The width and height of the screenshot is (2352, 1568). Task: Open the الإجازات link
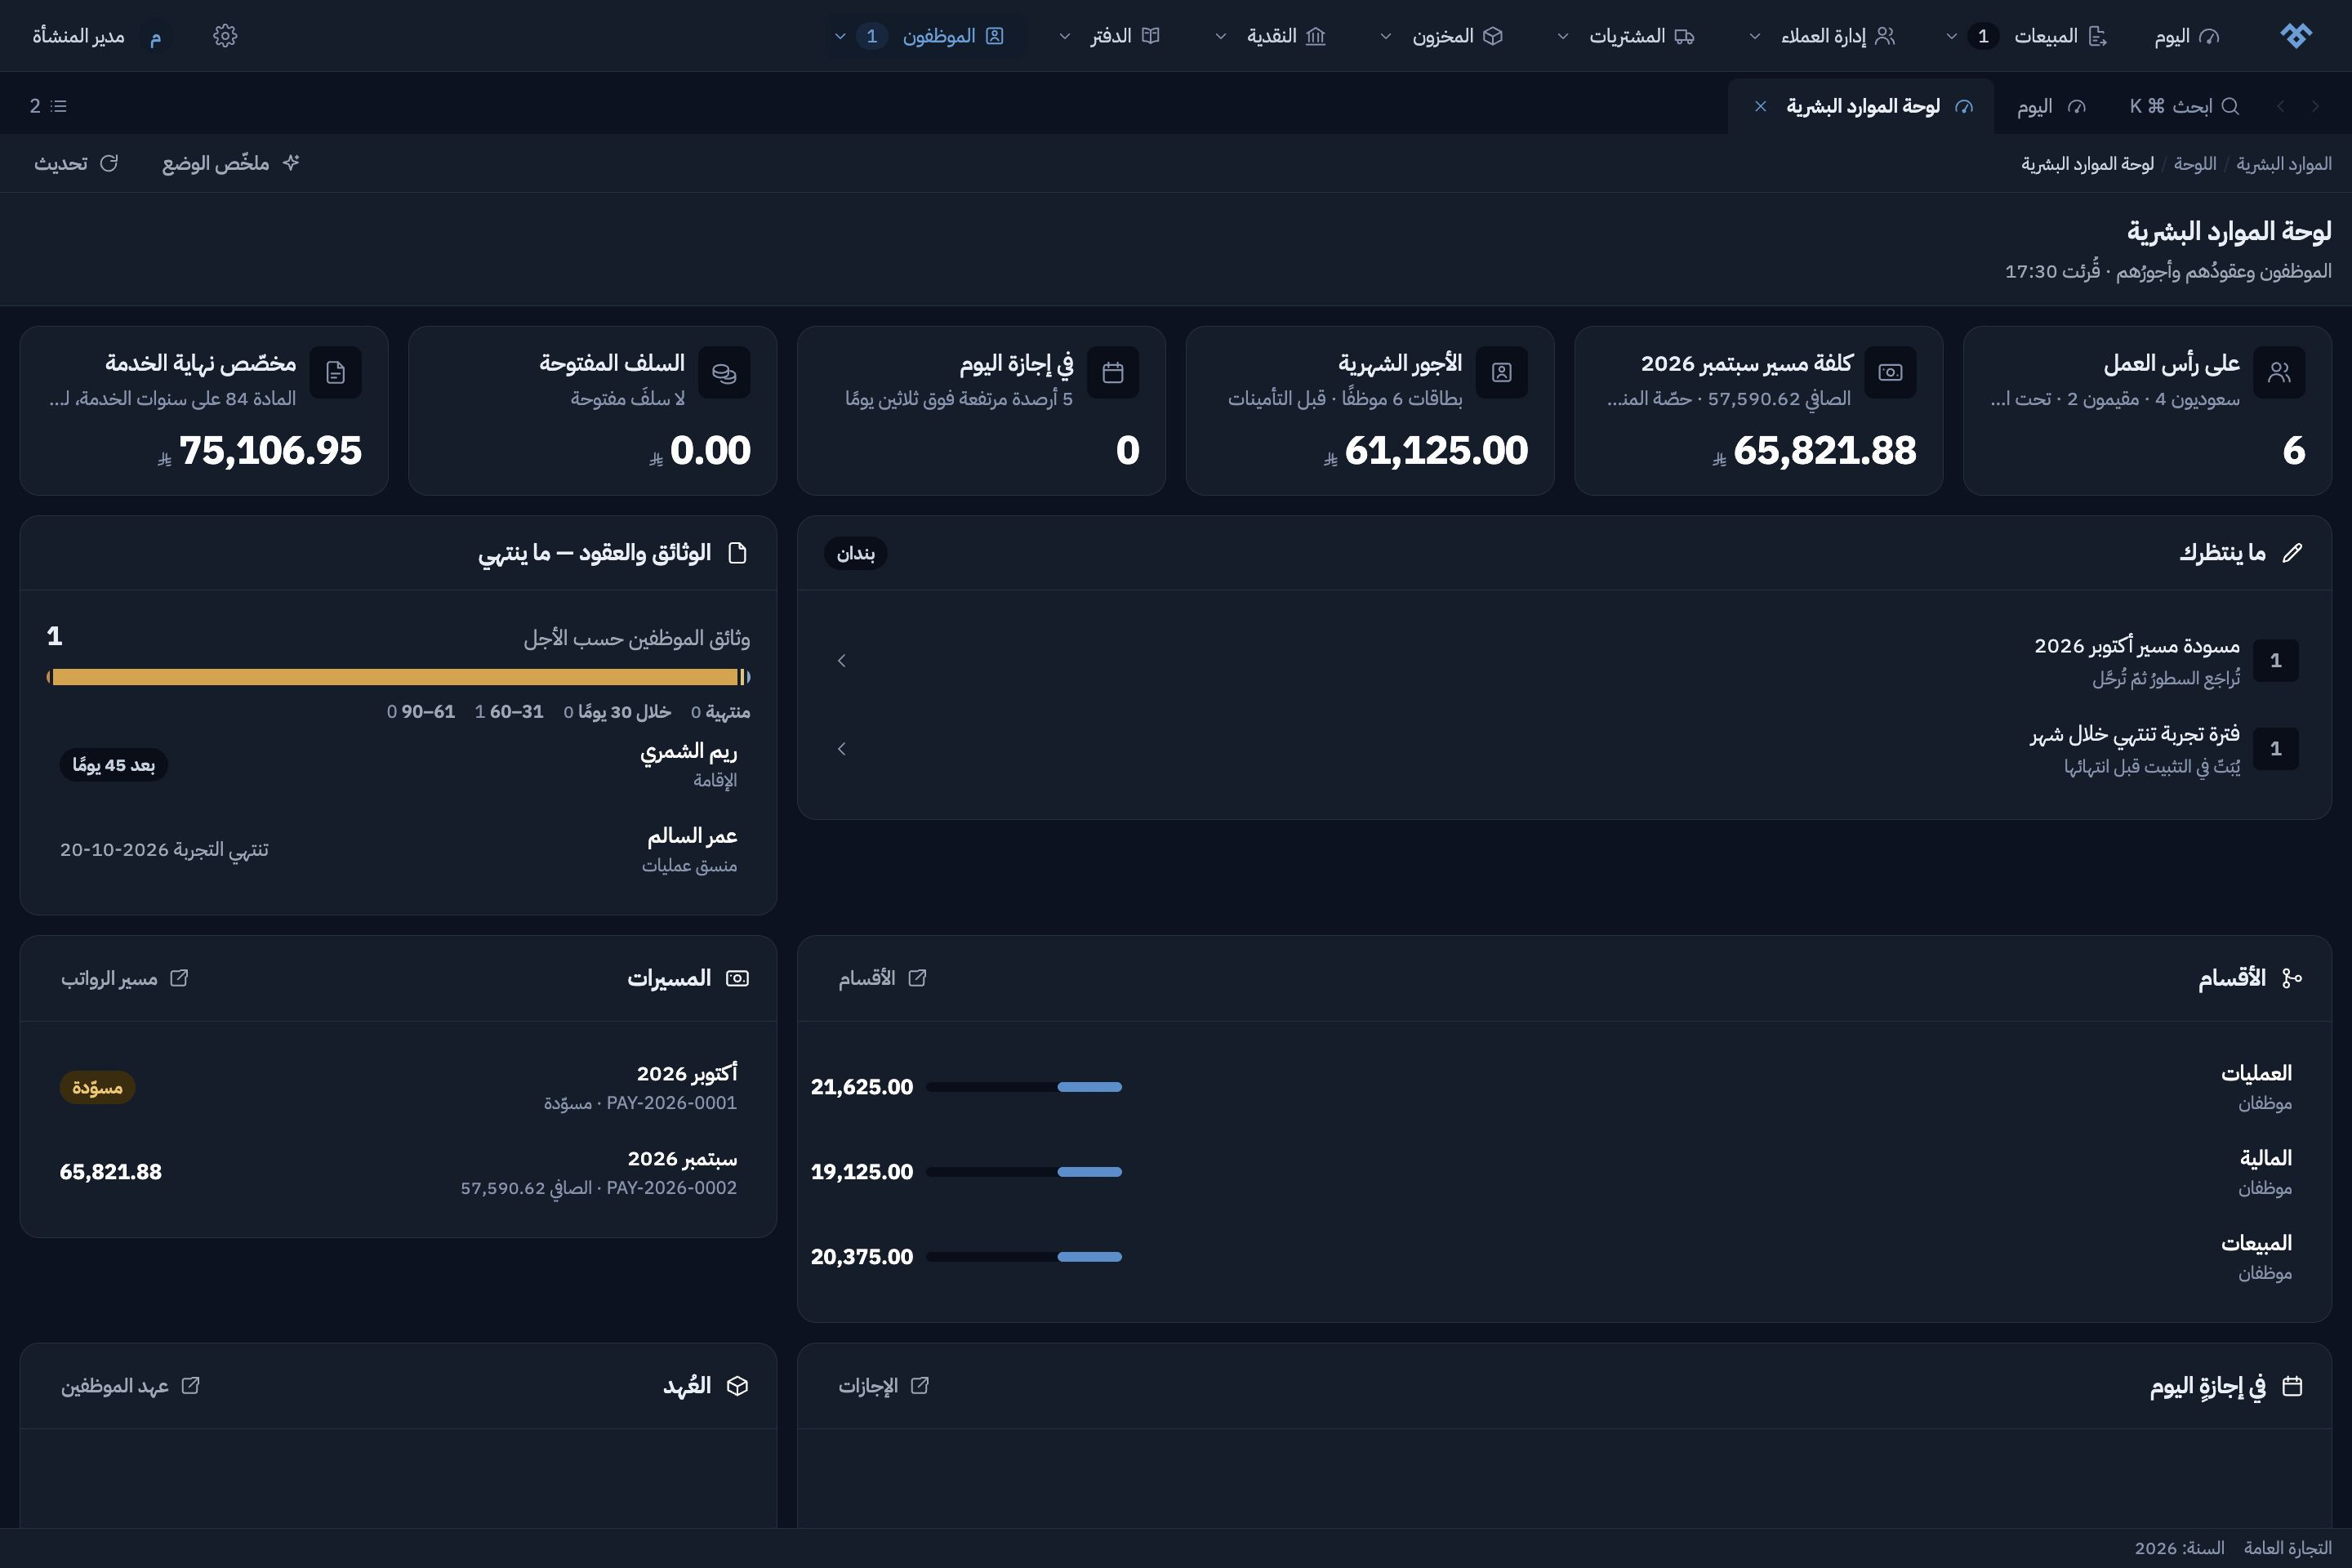tap(883, 1386)
